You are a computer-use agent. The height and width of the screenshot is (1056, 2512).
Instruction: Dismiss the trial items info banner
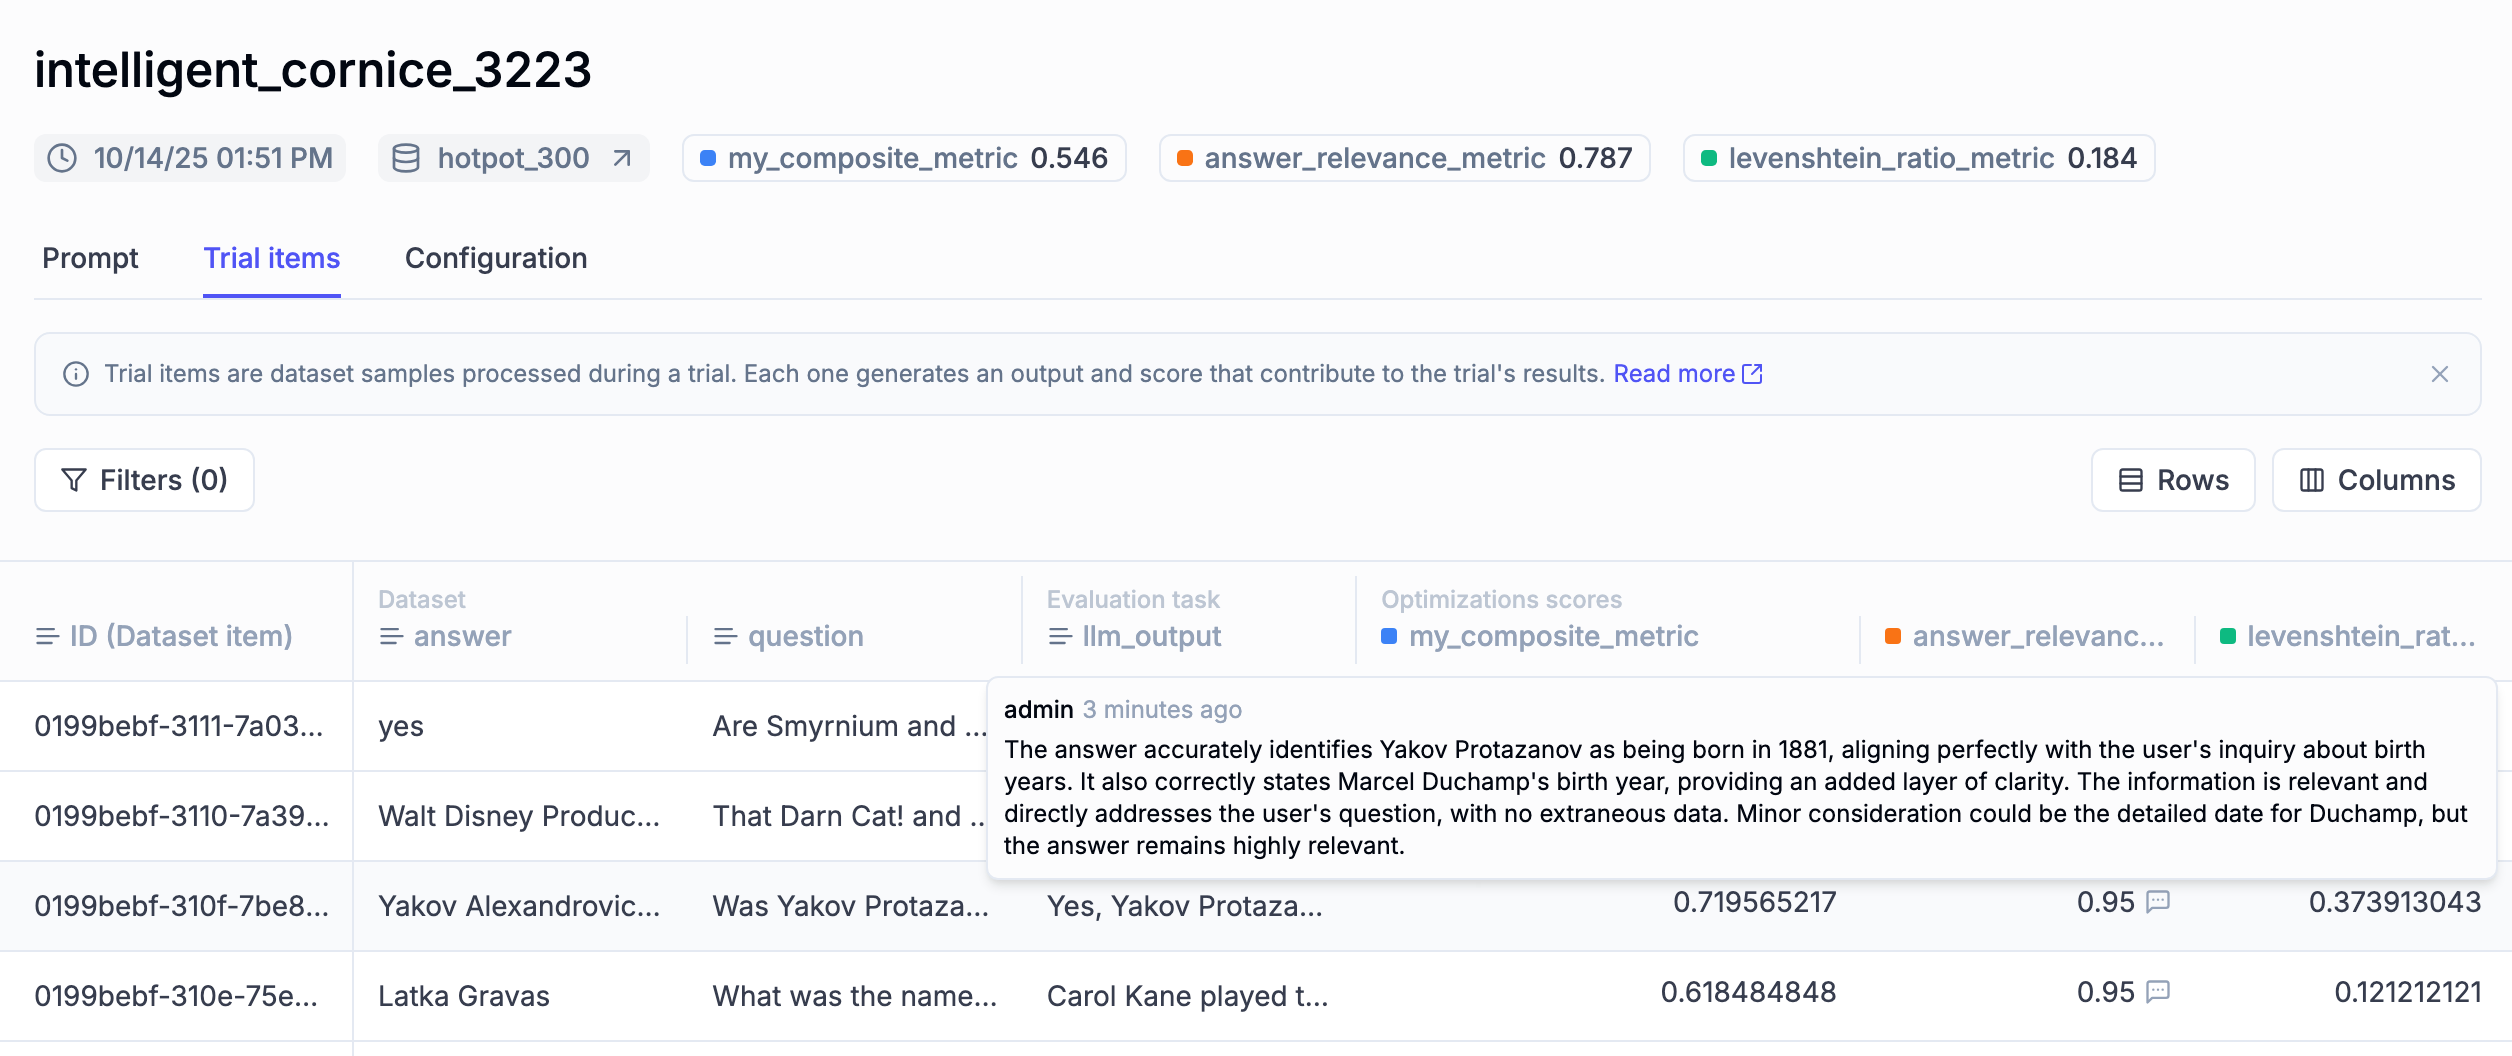(2439, 374)
